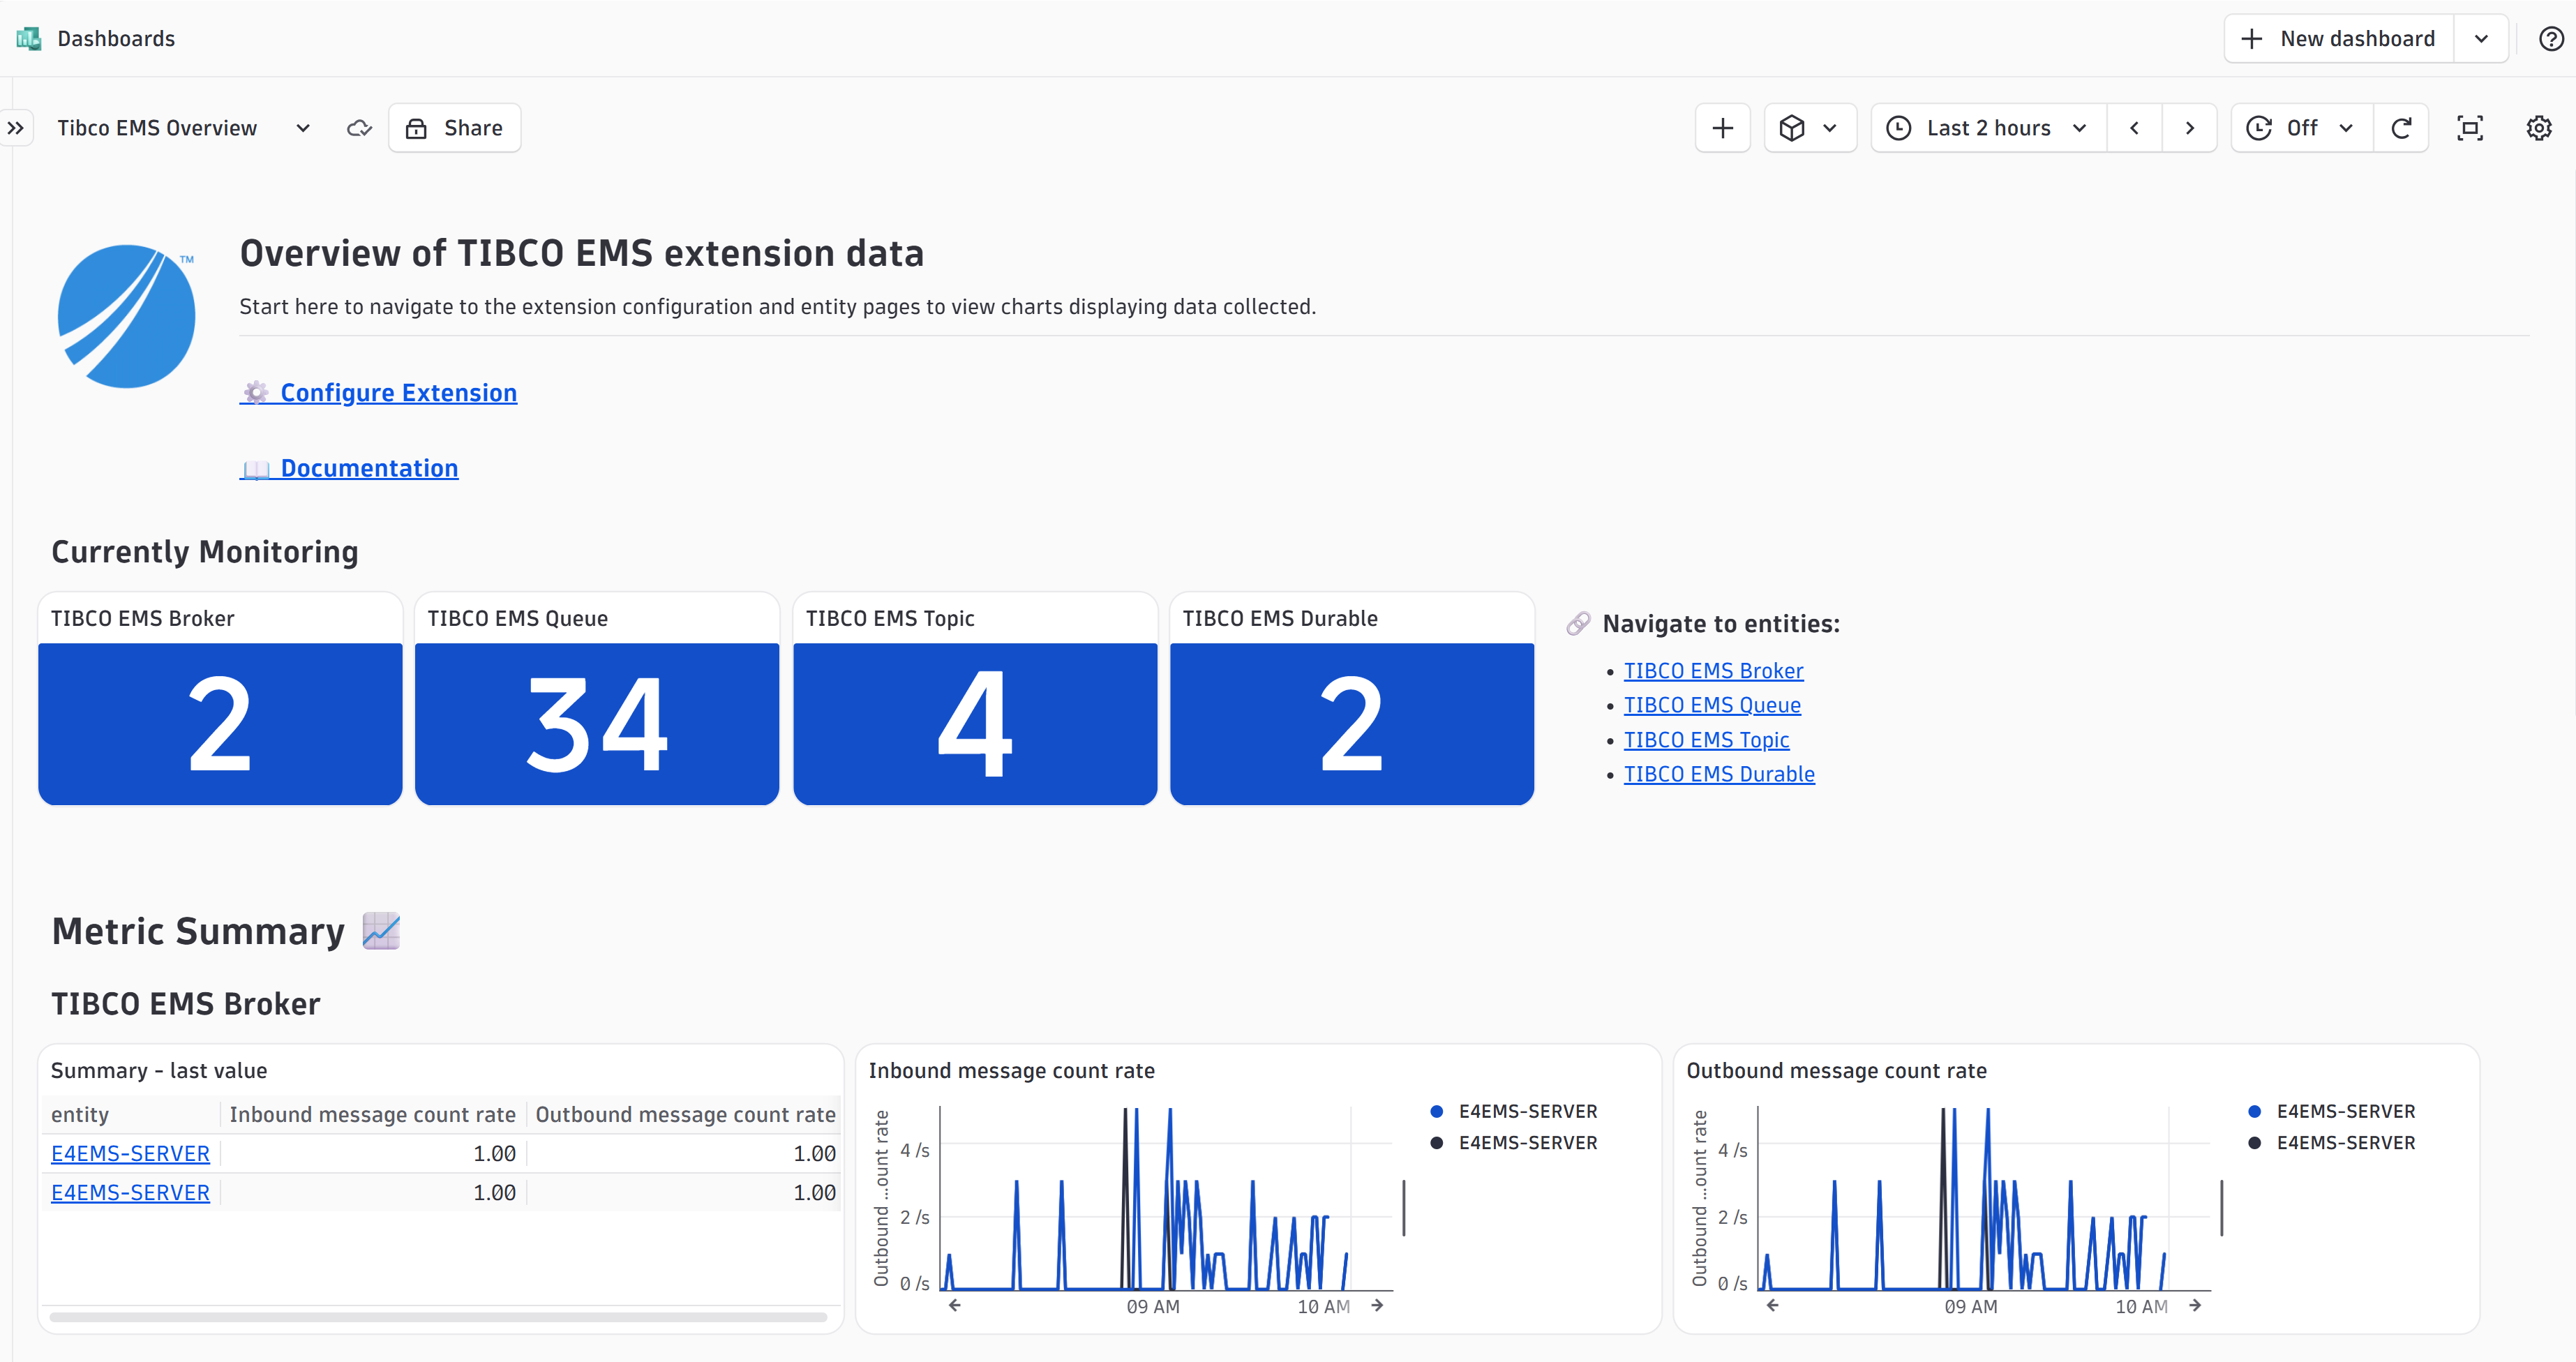Viewport: 2576px width, 1362px height.
Task: Click the TIBCO logo image
Action: tap(126, 315)
